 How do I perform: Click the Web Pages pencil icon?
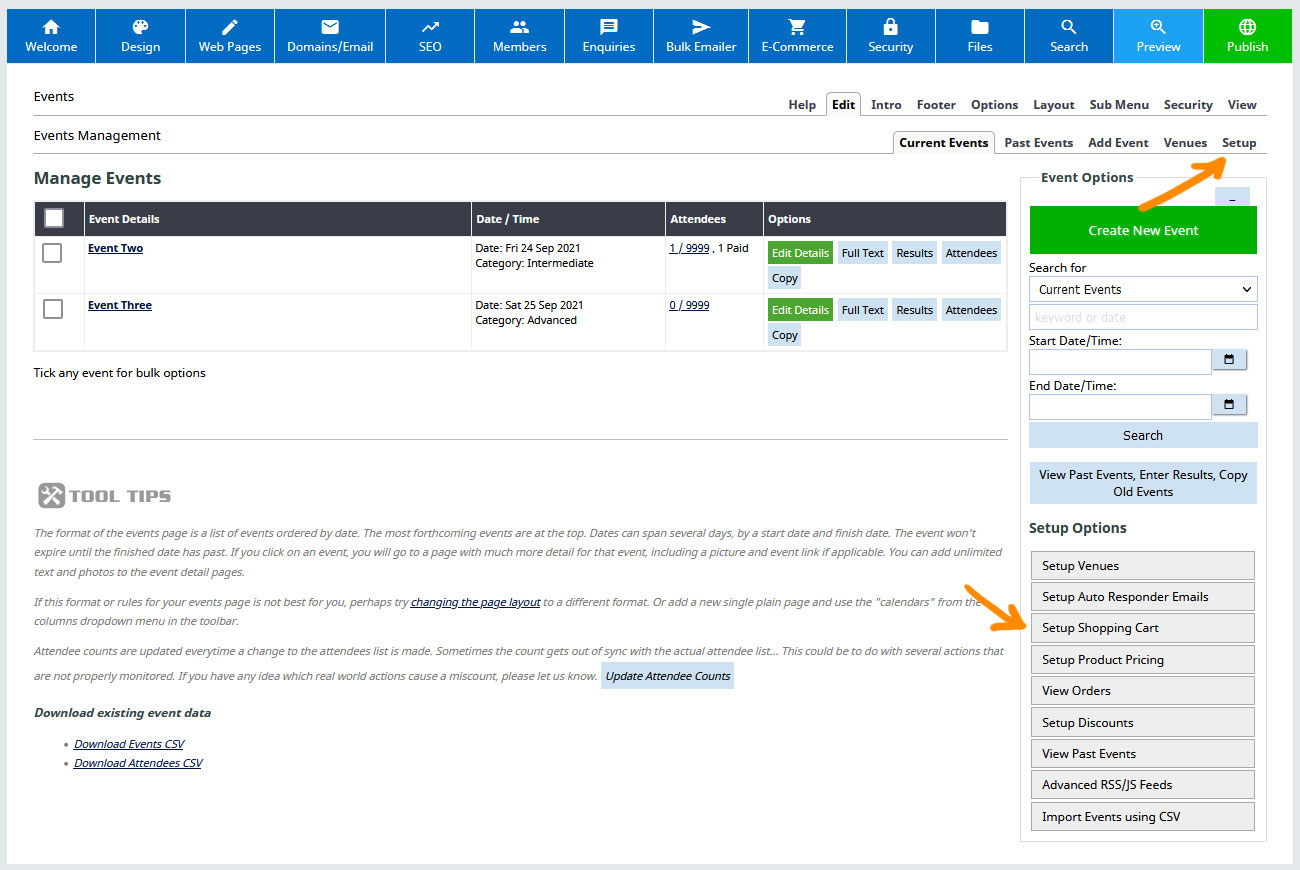coord(230,28)
